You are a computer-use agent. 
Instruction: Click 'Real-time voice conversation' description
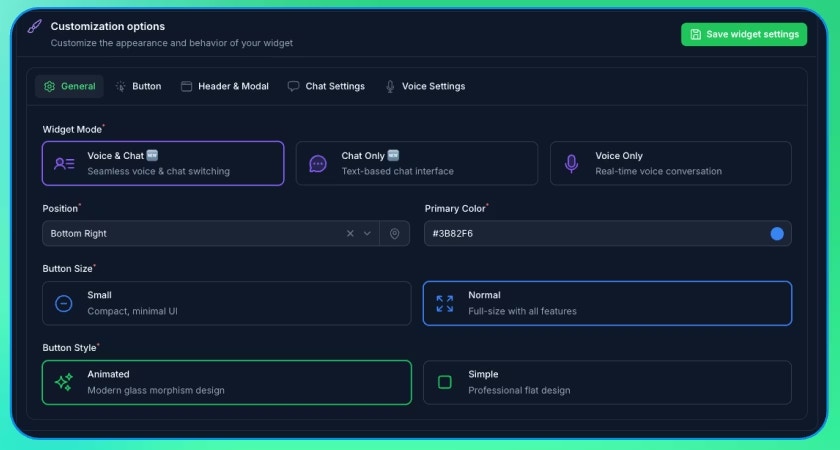pos(658,171)
